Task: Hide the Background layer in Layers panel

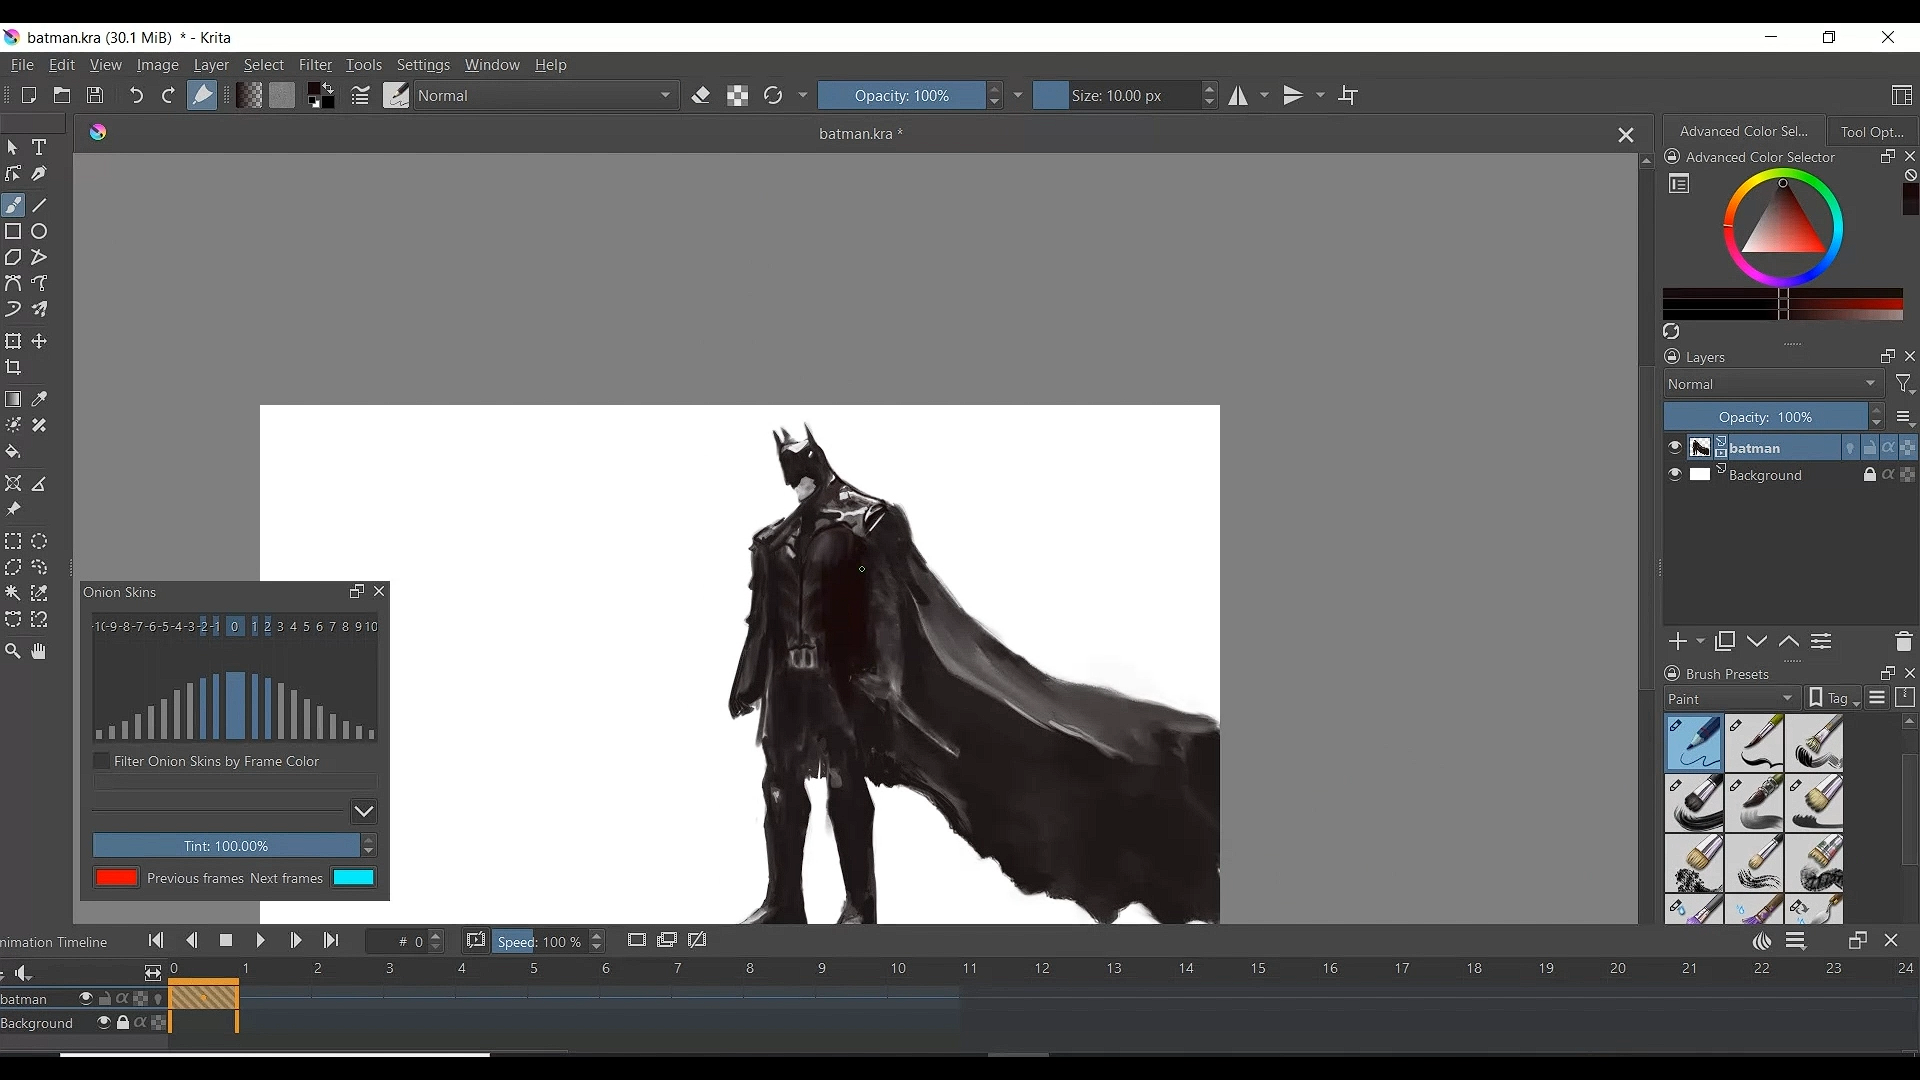Action: click(x=1676, y=476)
